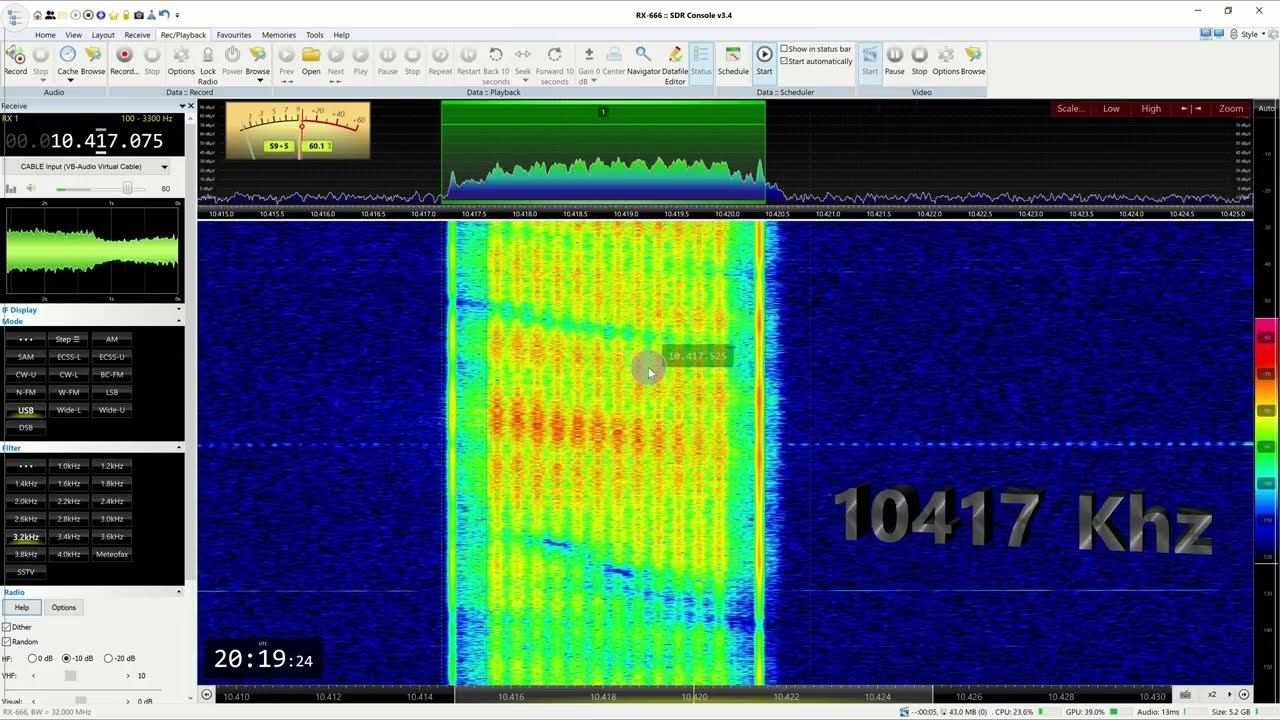This screenshot has height=720, width=1280.
Task: Switch to the Receive ribbon tab
Action: tap(137, 35)
